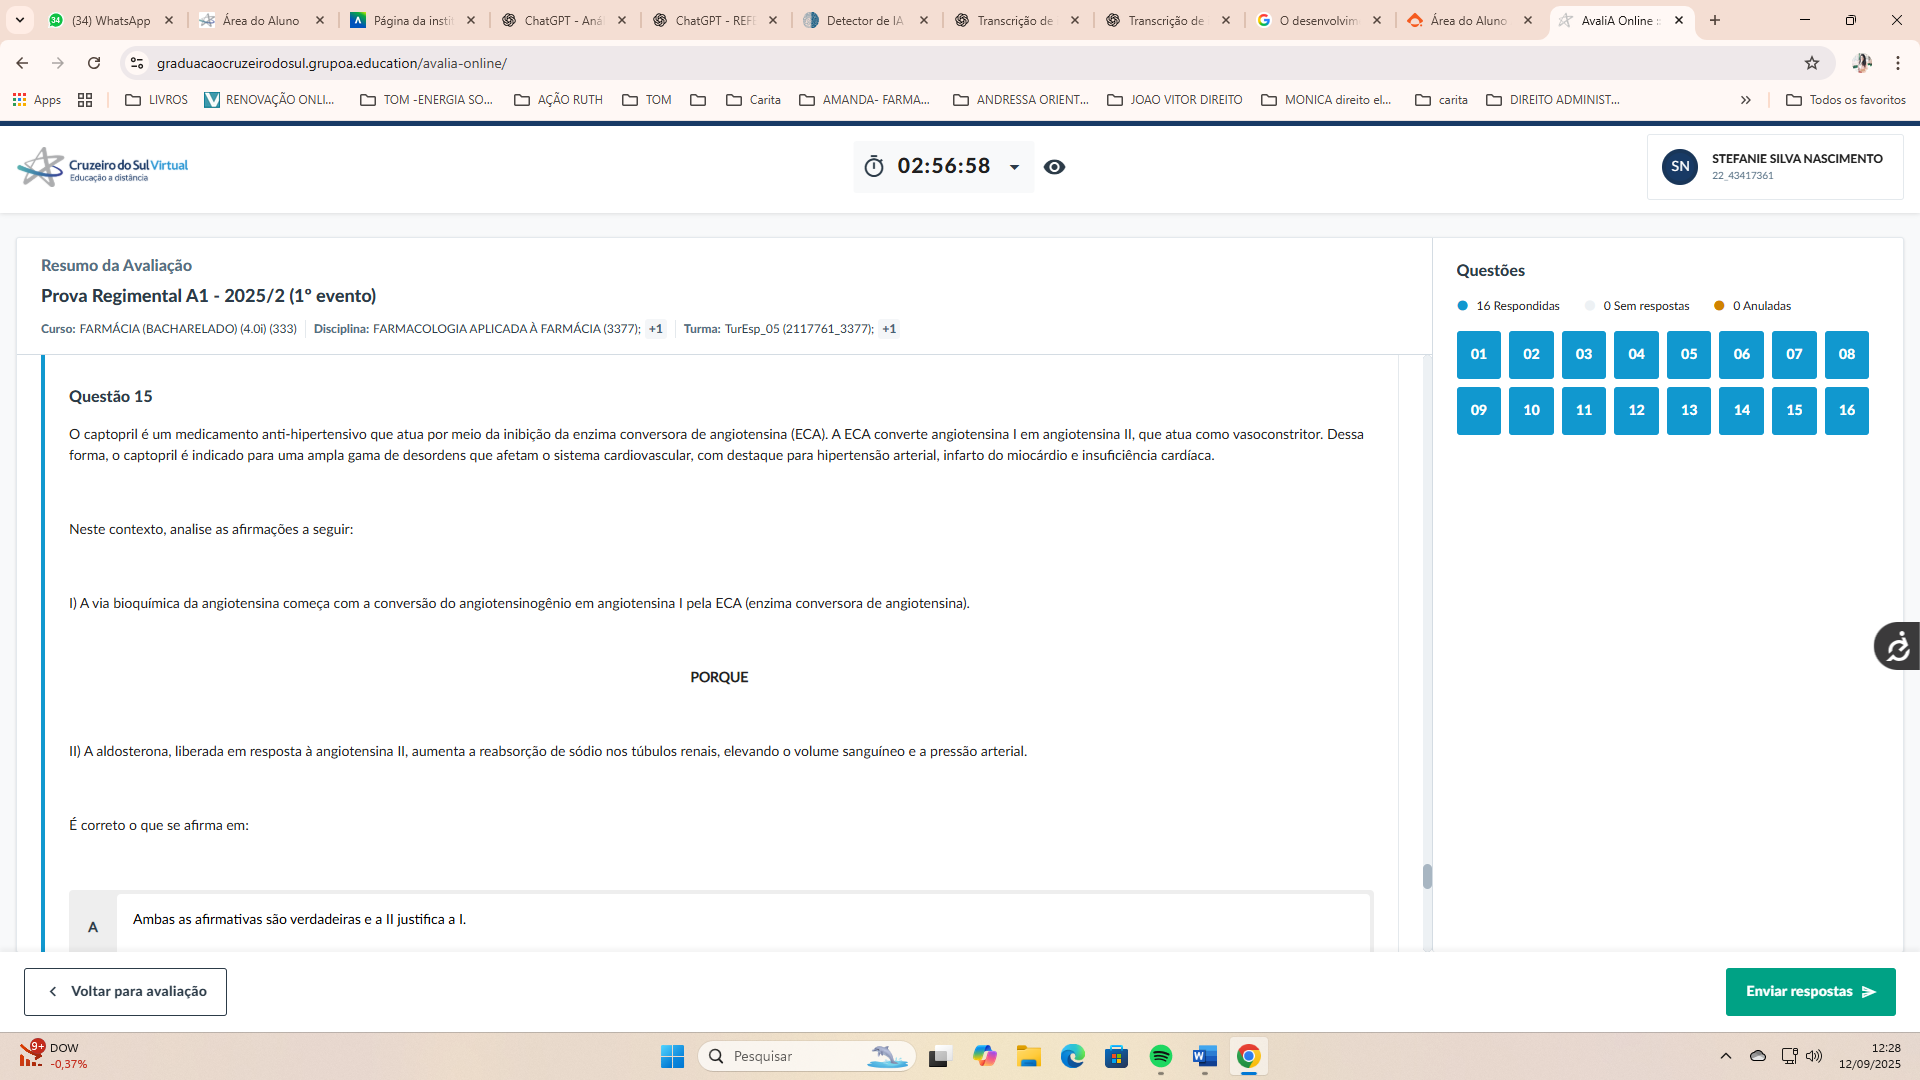The width and height of the screenshot is (1920, 1080).
Task: Open AÇÃO RUTH bookmark folder
Action: 558,100
